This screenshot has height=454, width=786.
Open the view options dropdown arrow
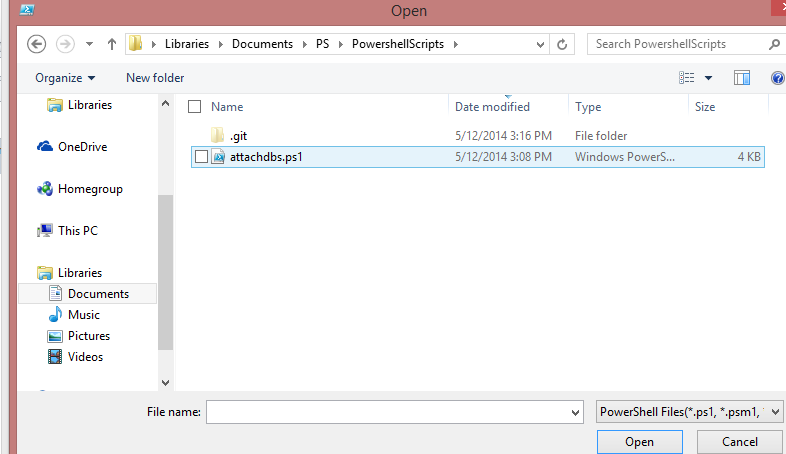tap(708, 78)
